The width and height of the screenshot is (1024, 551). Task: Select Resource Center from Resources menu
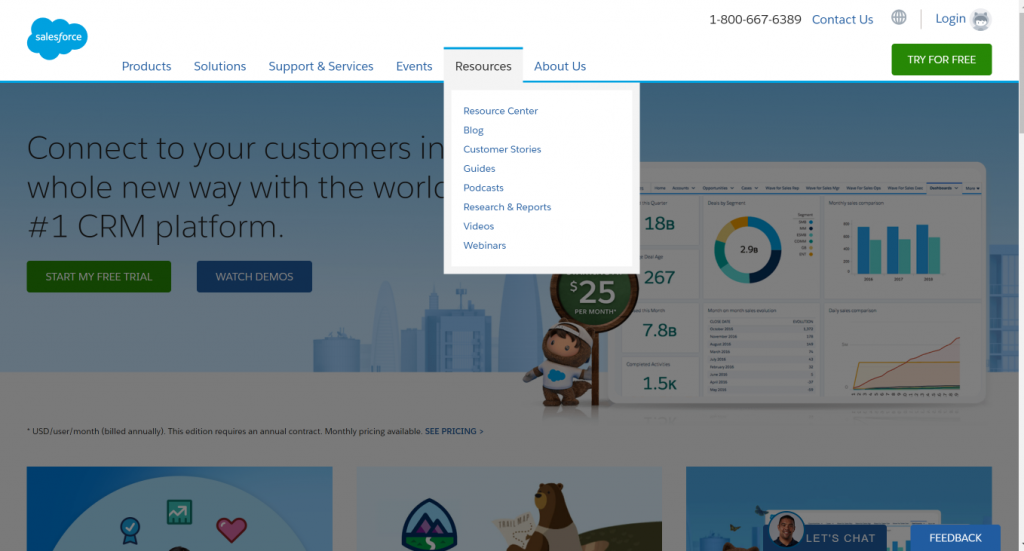[x=500, y=111]
